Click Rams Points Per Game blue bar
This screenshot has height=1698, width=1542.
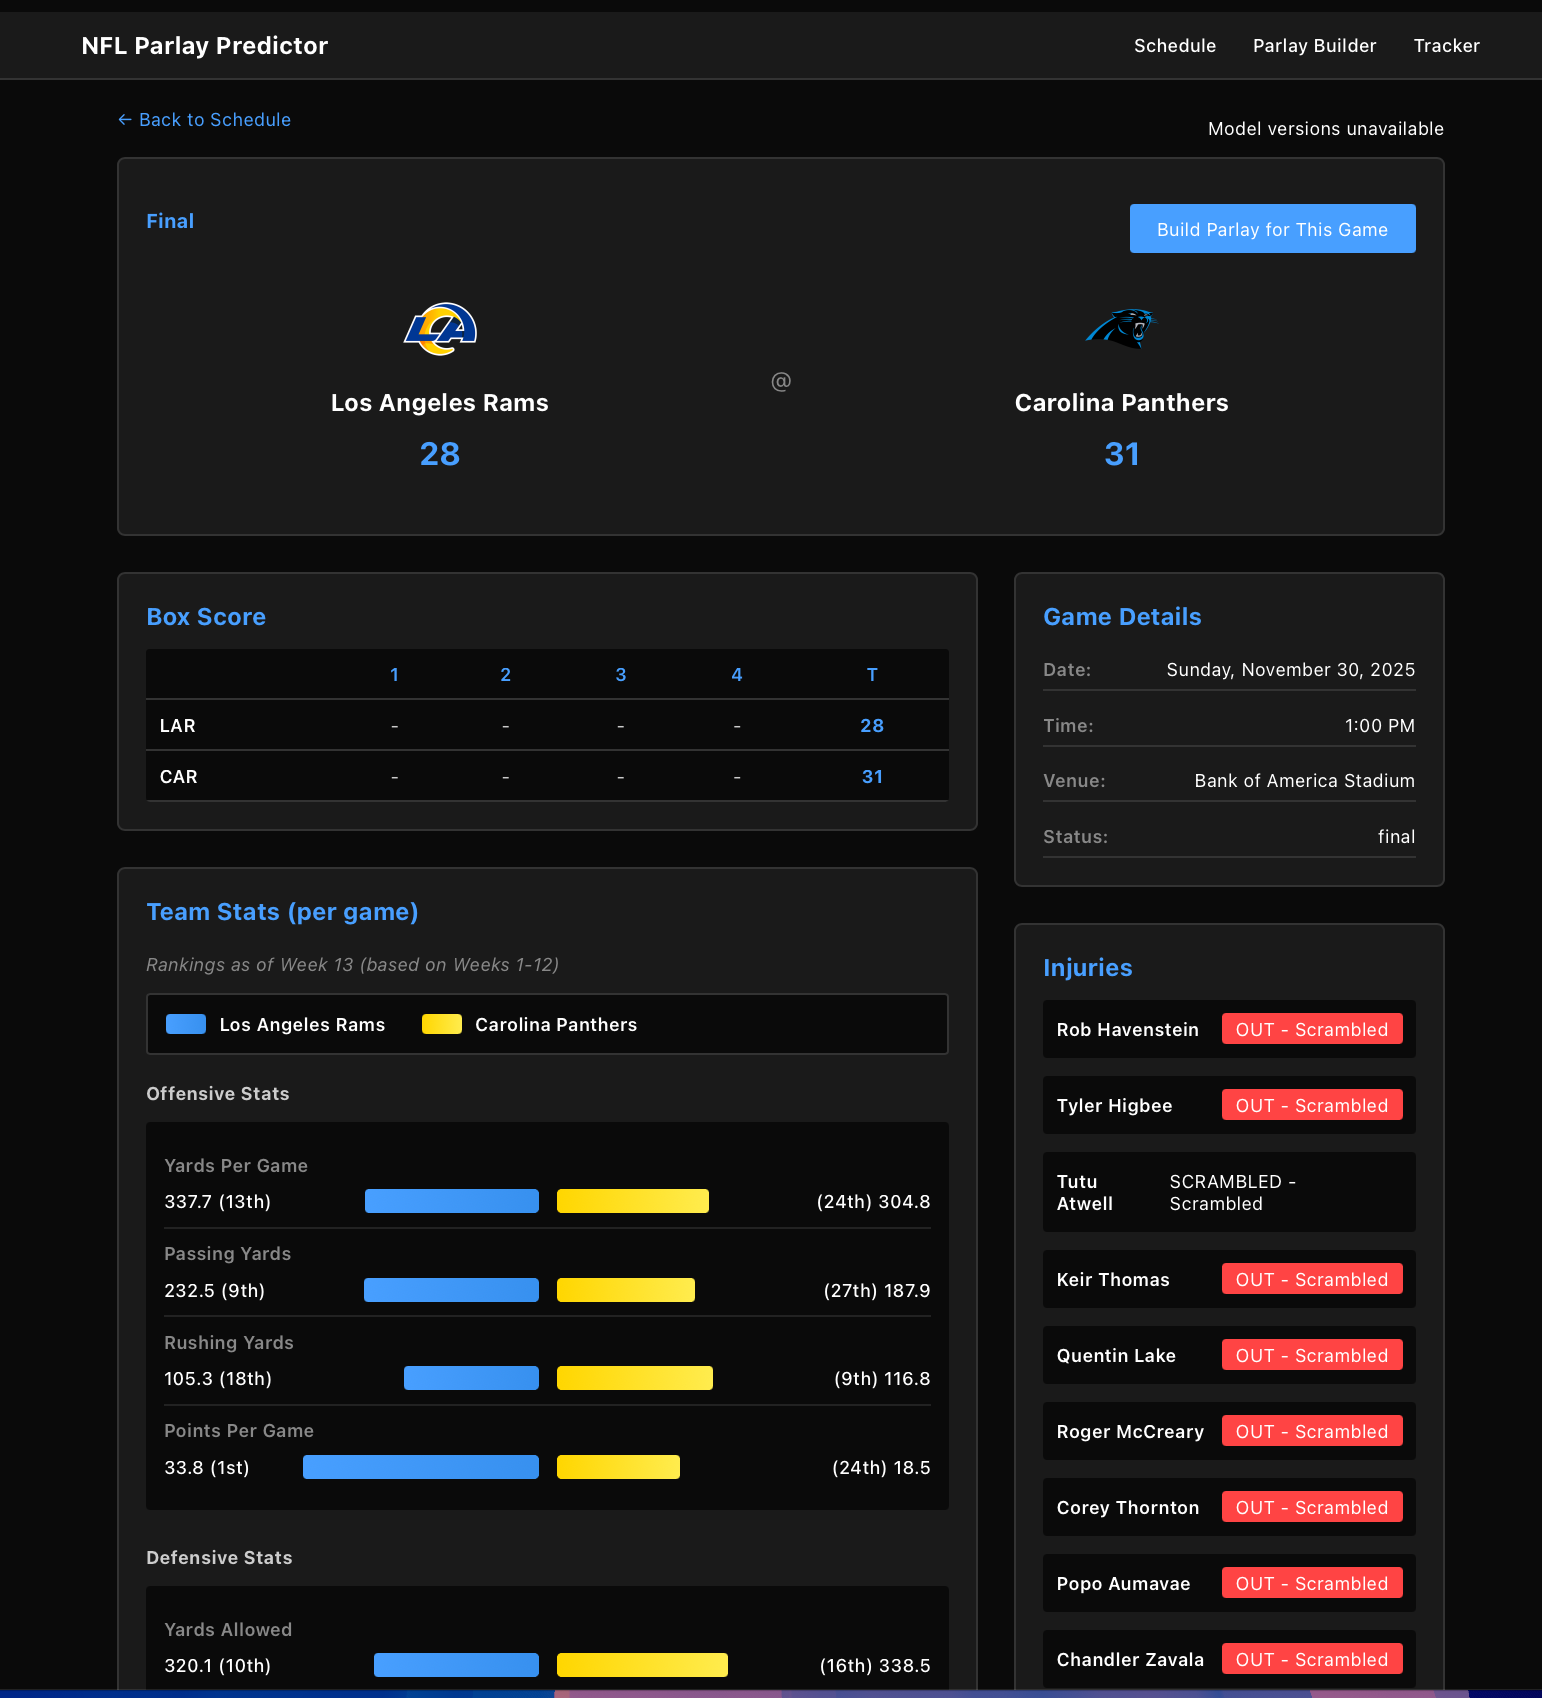(x=420, y=1467)
